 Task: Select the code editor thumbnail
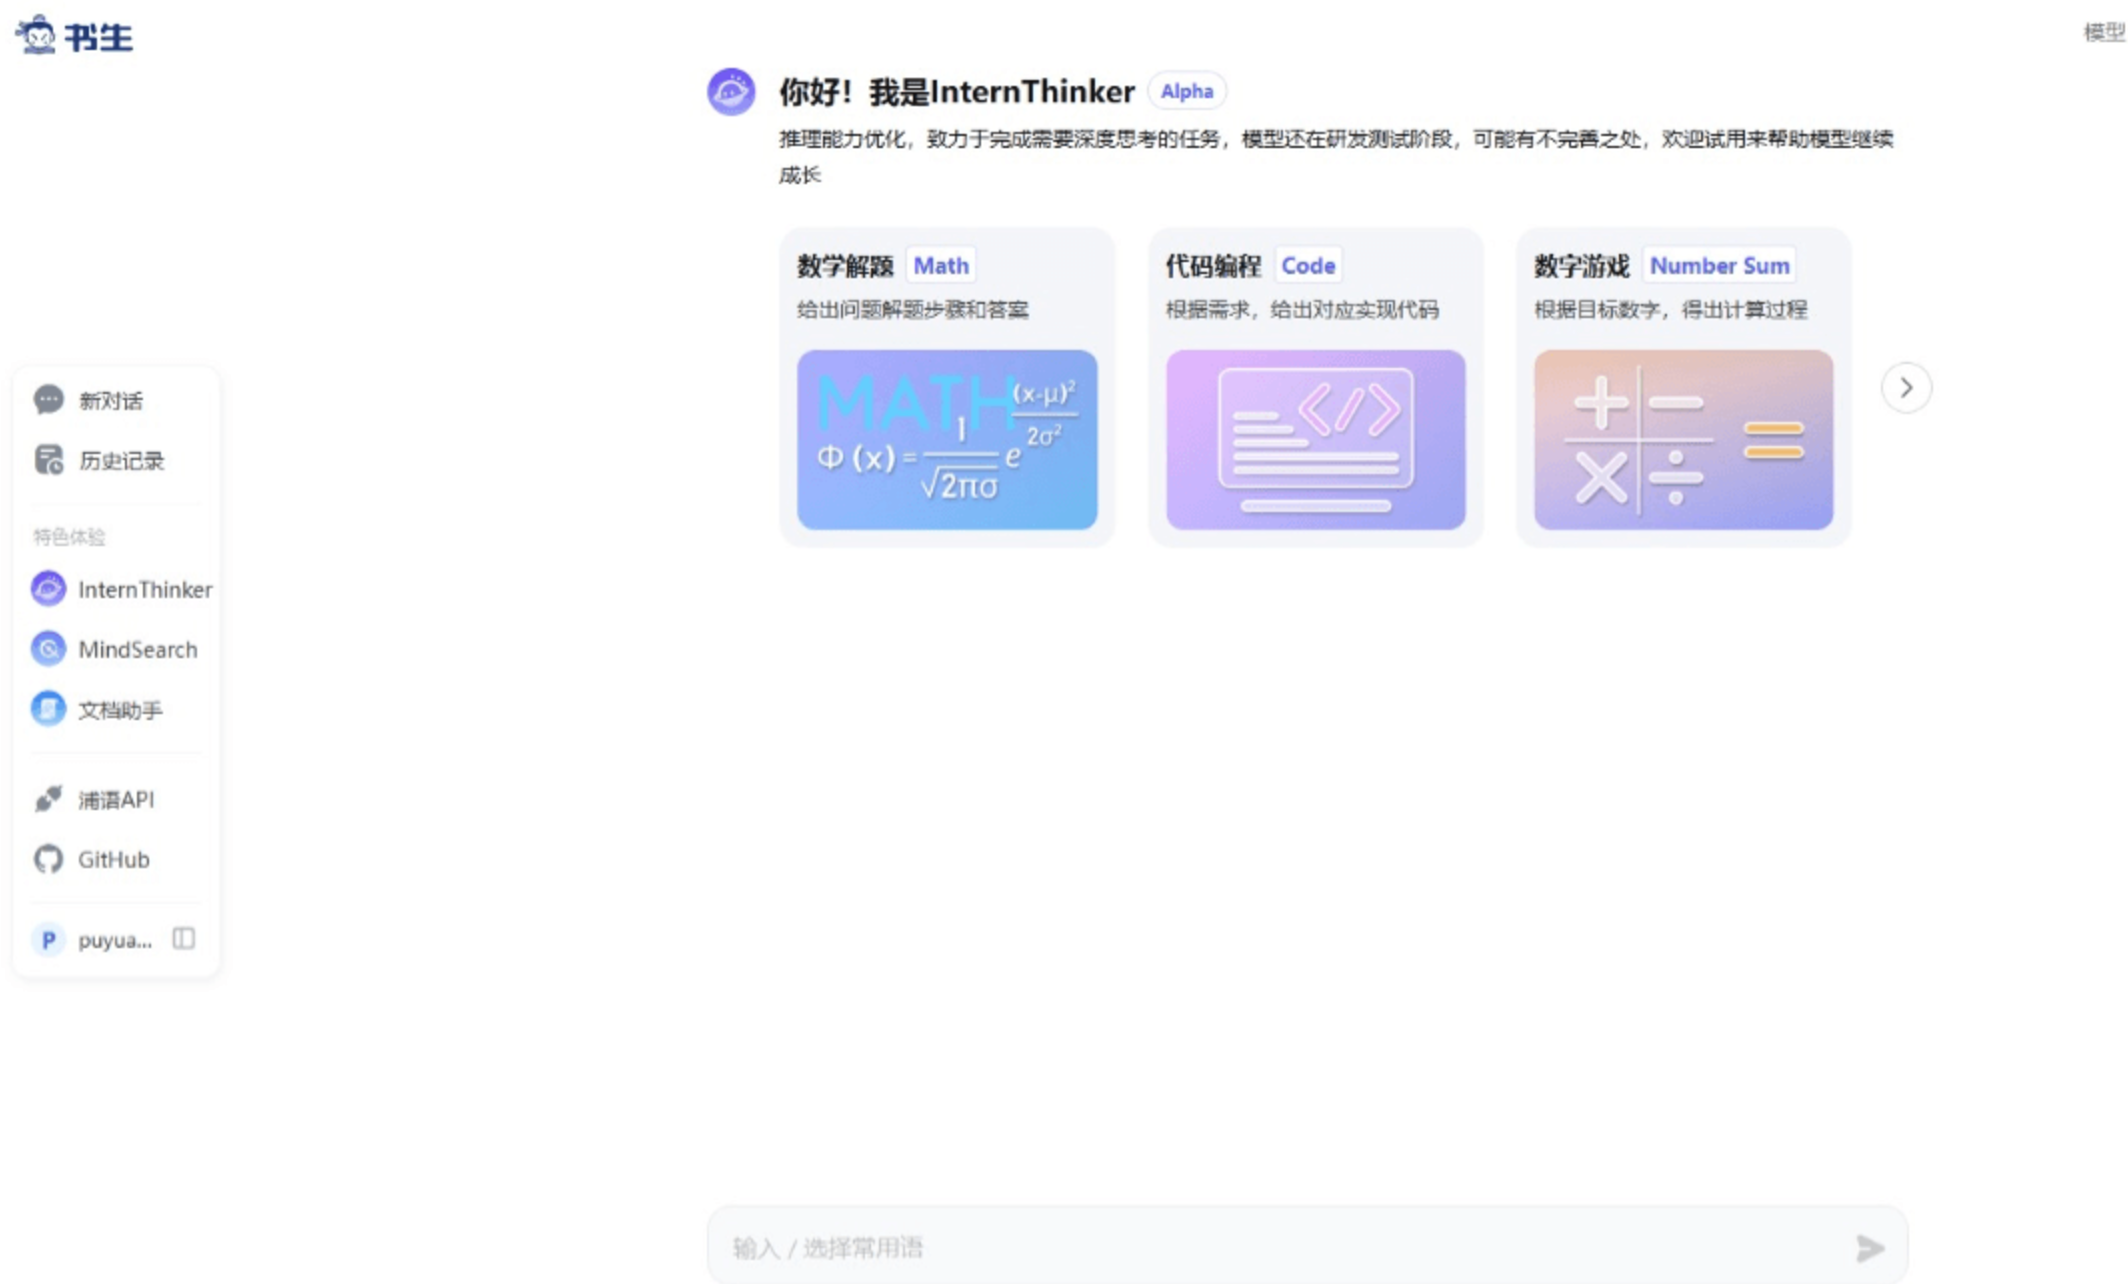[1316, 439]
